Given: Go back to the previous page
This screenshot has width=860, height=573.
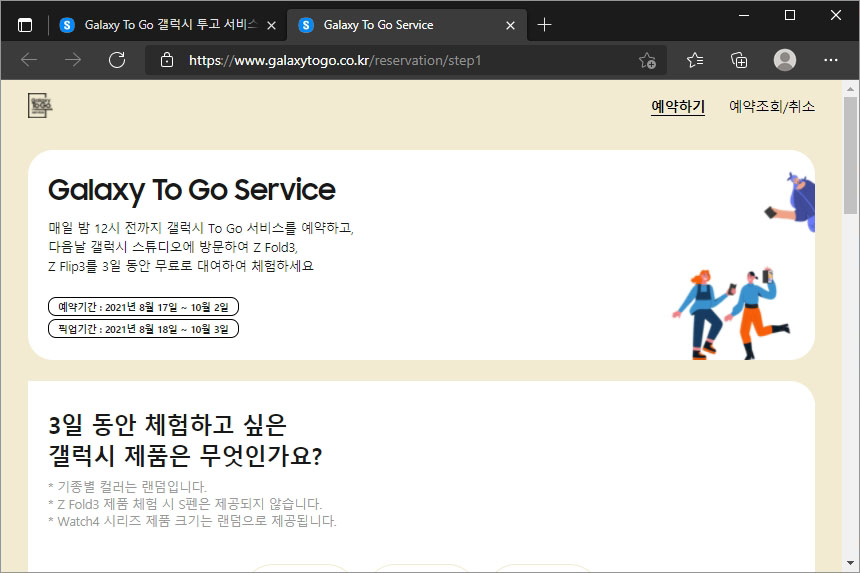Looking at the screenshot, I should (x=29, y=60).
